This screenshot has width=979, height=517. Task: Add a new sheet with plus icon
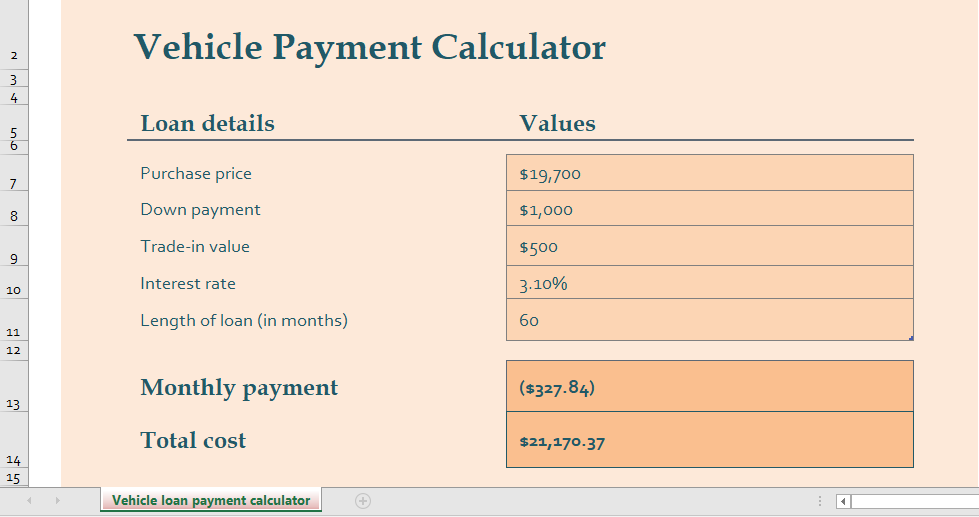[363, 501]
